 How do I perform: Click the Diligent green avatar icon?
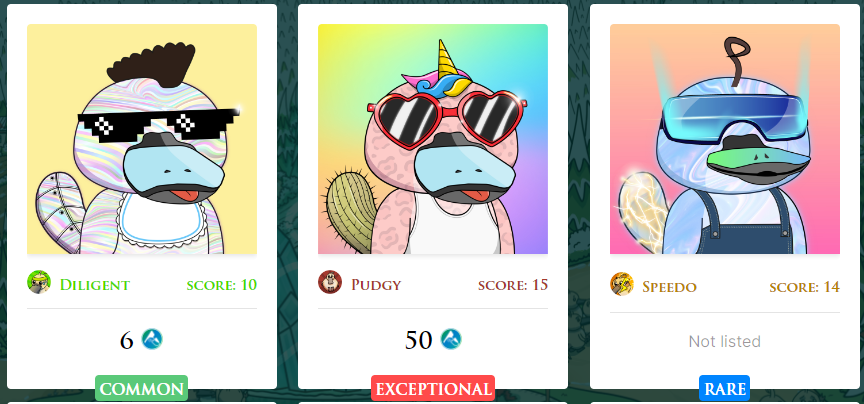tap(39, 282)
